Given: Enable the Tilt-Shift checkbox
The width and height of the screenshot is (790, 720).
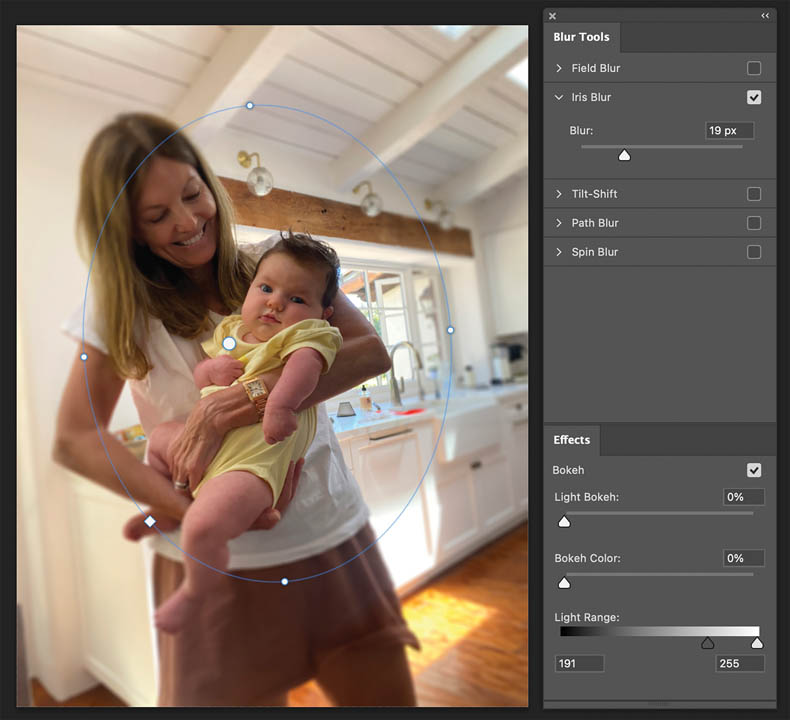Looking at the screenshot, I should click(754, 194).
